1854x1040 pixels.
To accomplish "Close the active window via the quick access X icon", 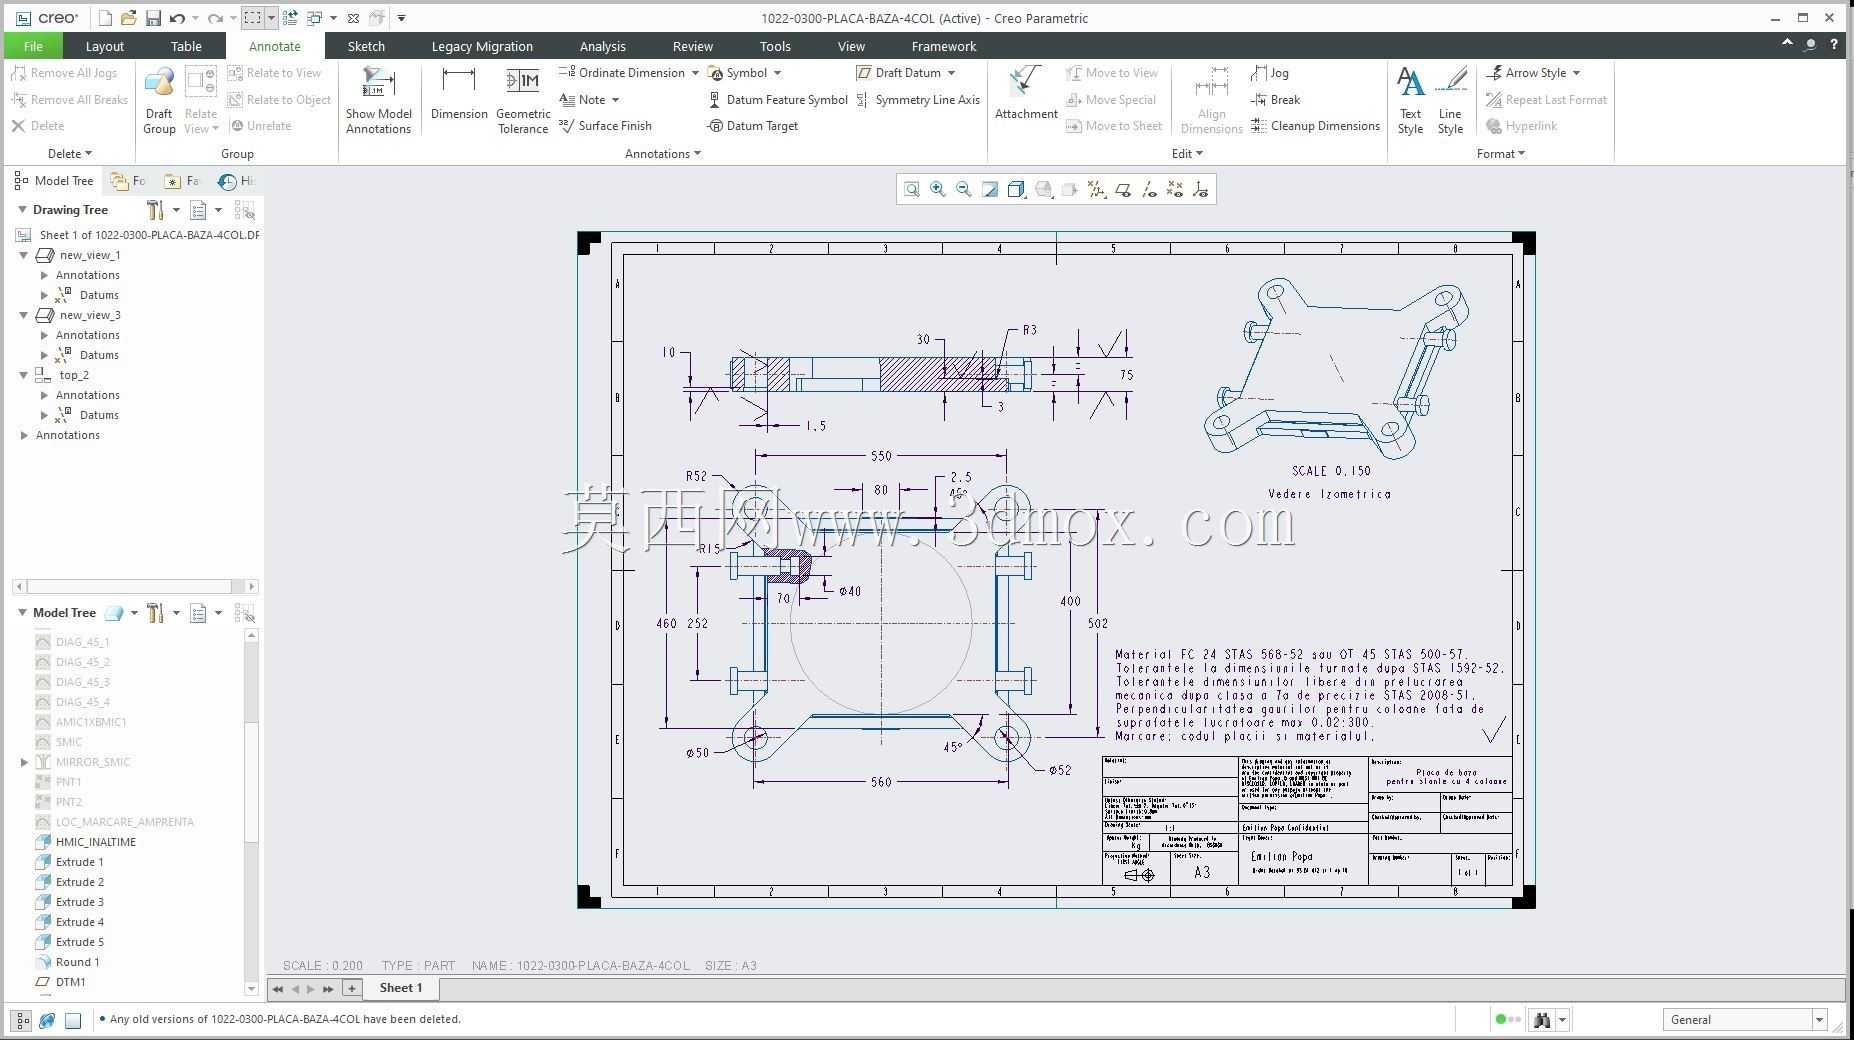I will click(353, 18).
